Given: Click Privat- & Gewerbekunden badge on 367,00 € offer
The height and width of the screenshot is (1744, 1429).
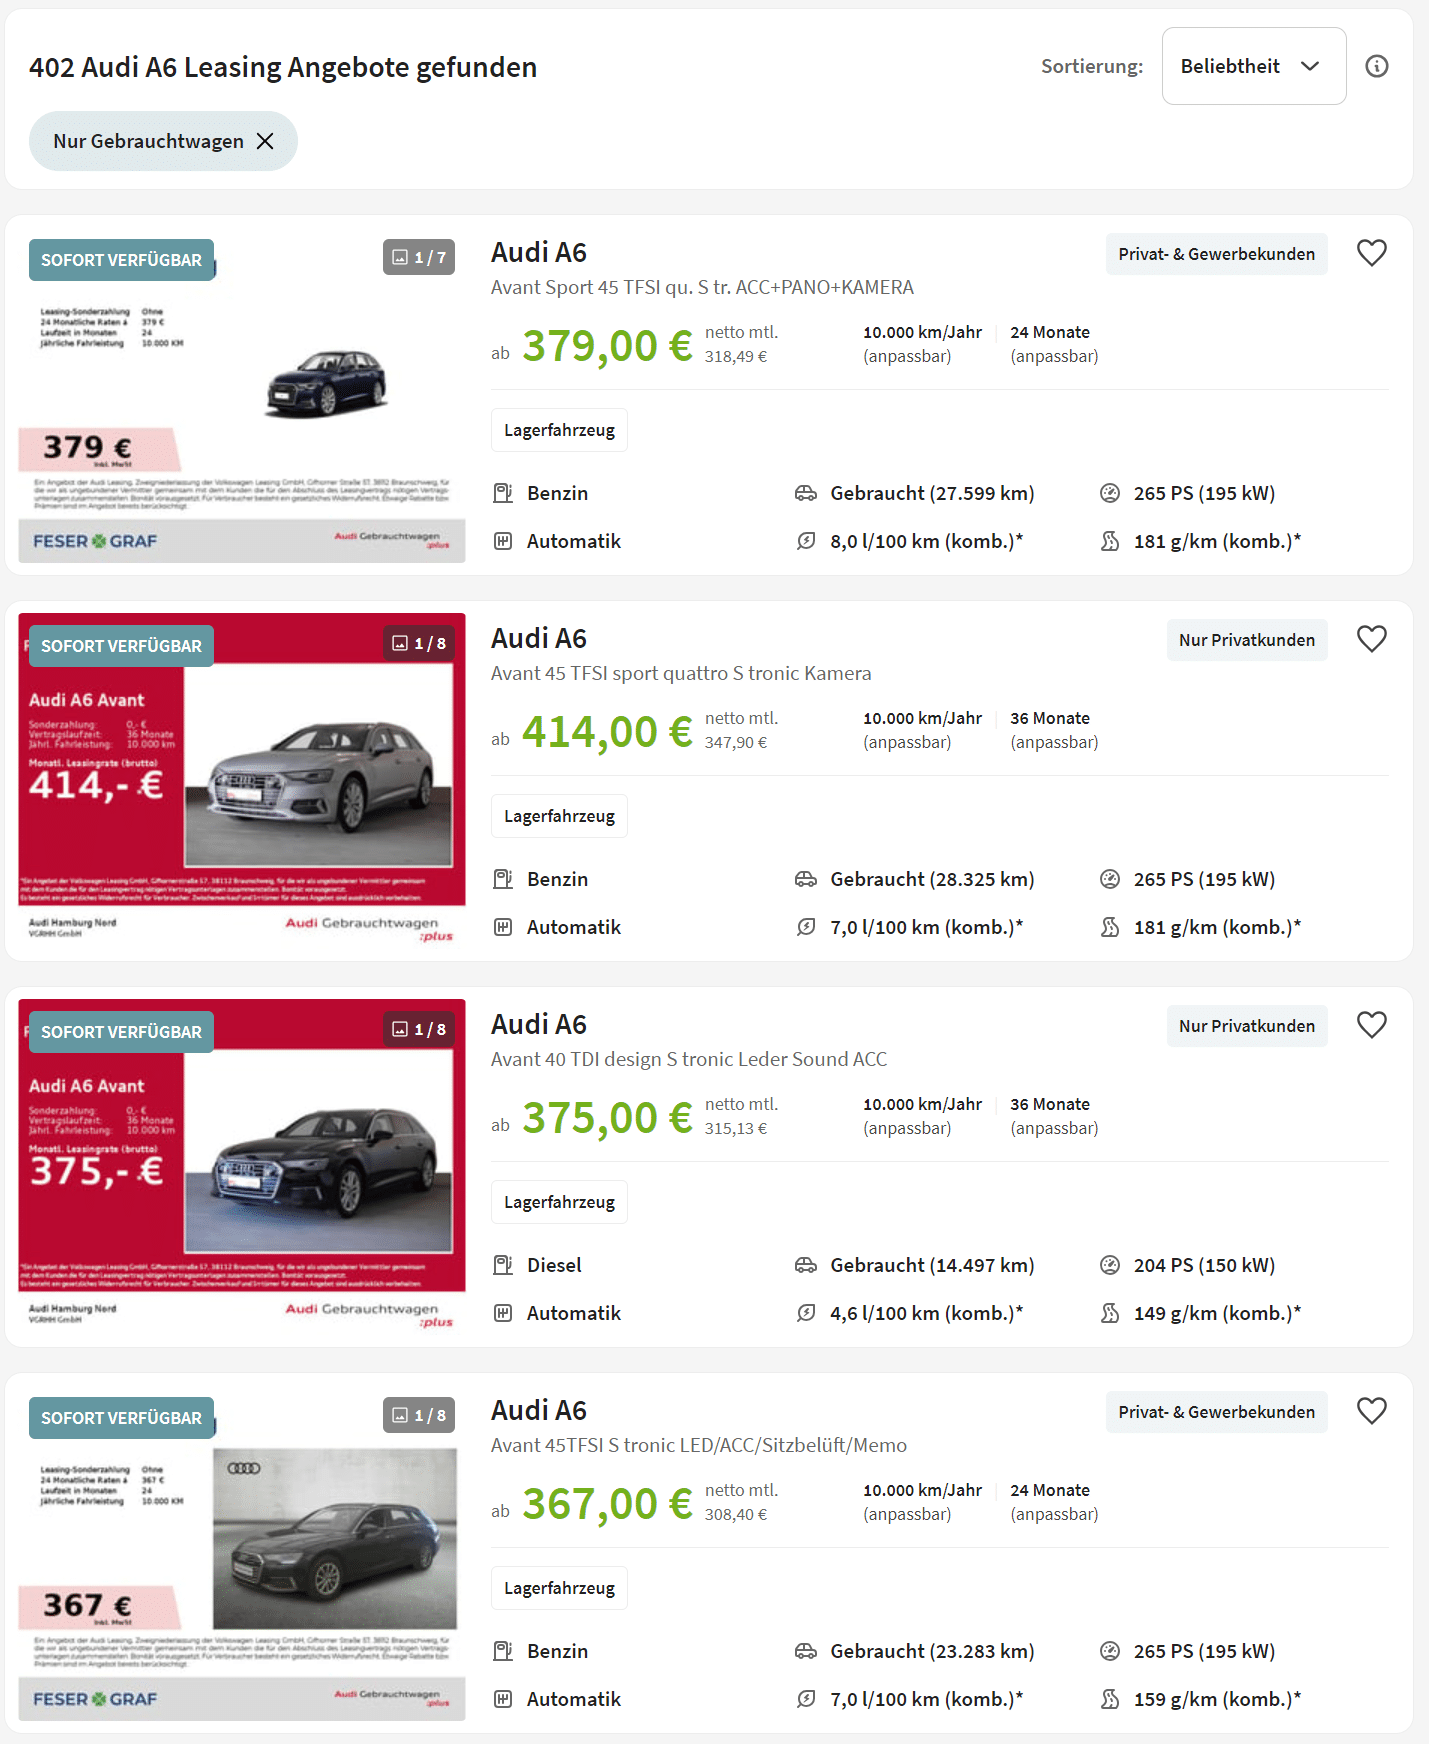Looking at the screenshot, I should pos(1216,1412).
